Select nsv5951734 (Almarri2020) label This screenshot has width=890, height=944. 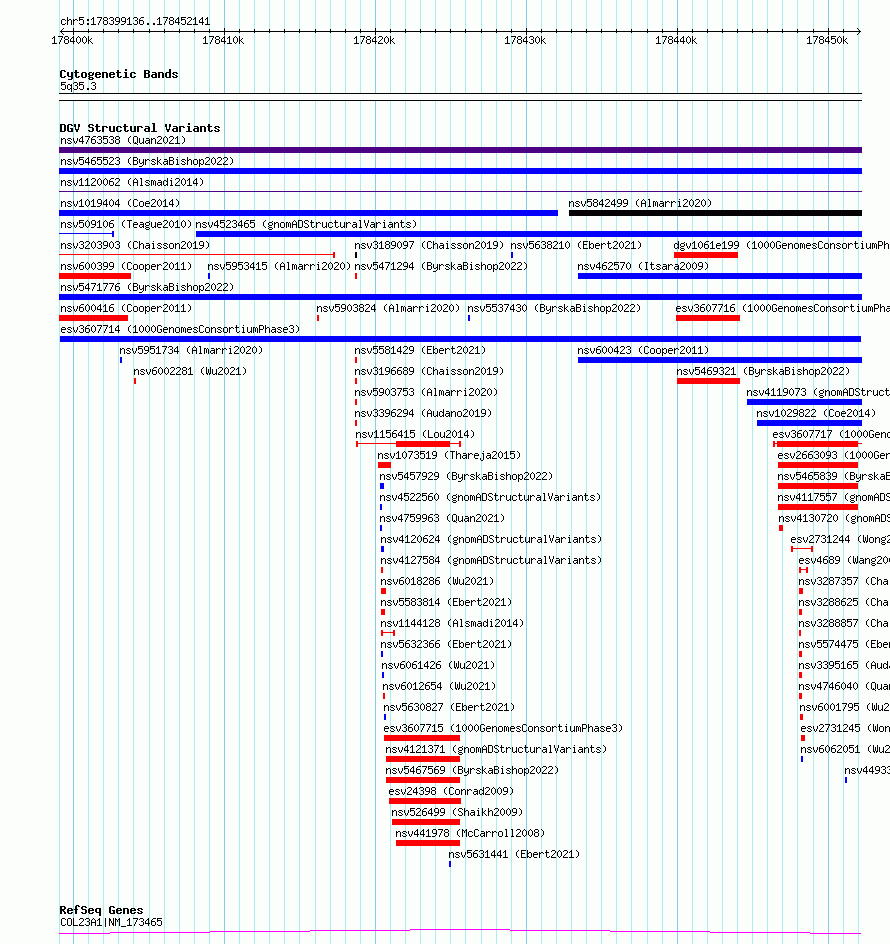pyautogui.click(x=191, y=350)
